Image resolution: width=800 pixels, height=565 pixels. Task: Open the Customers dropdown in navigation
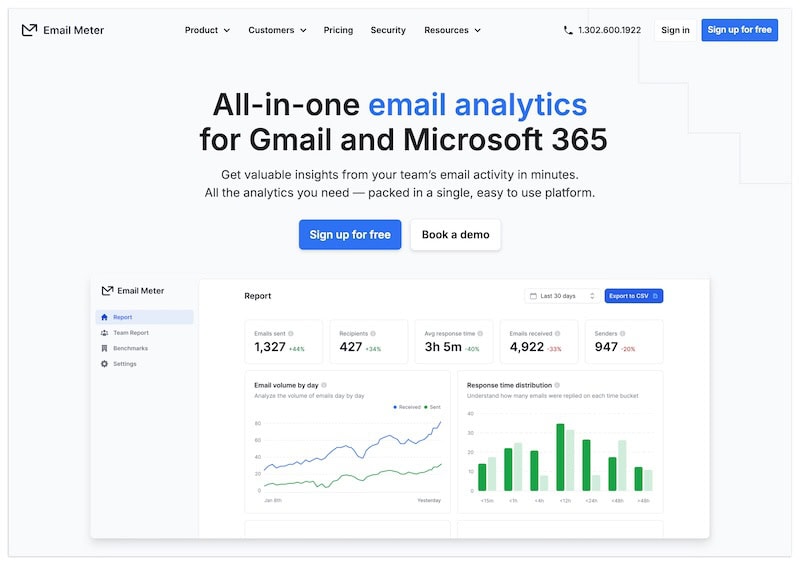pyautogui.click(x=277, y=30)
